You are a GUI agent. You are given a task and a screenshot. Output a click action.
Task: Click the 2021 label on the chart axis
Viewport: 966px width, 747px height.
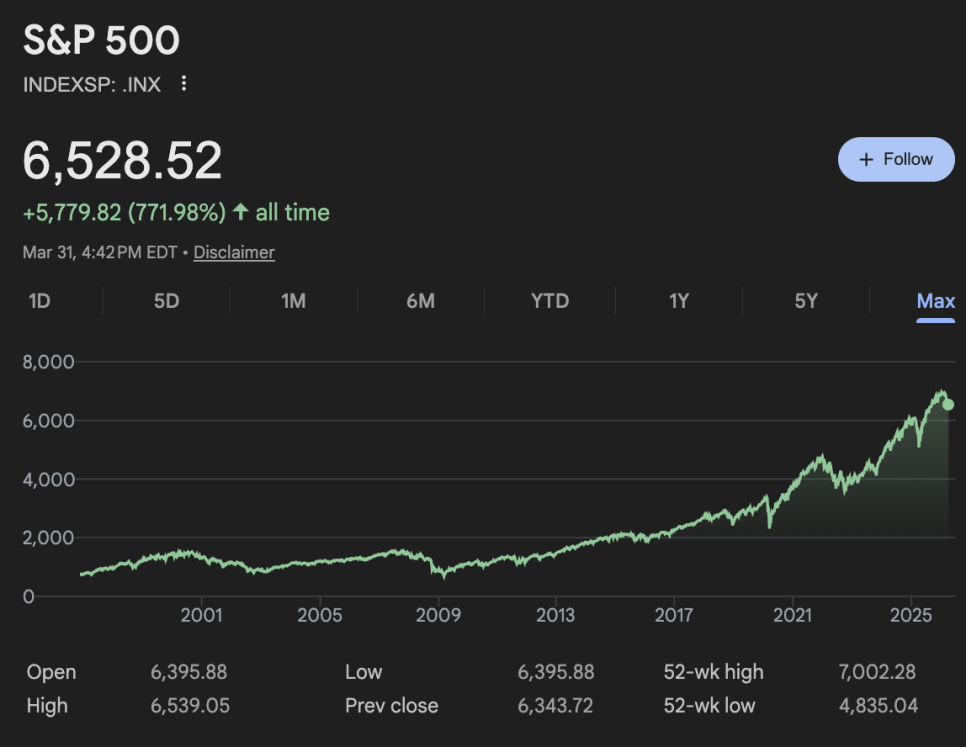(x=792, y=615)
